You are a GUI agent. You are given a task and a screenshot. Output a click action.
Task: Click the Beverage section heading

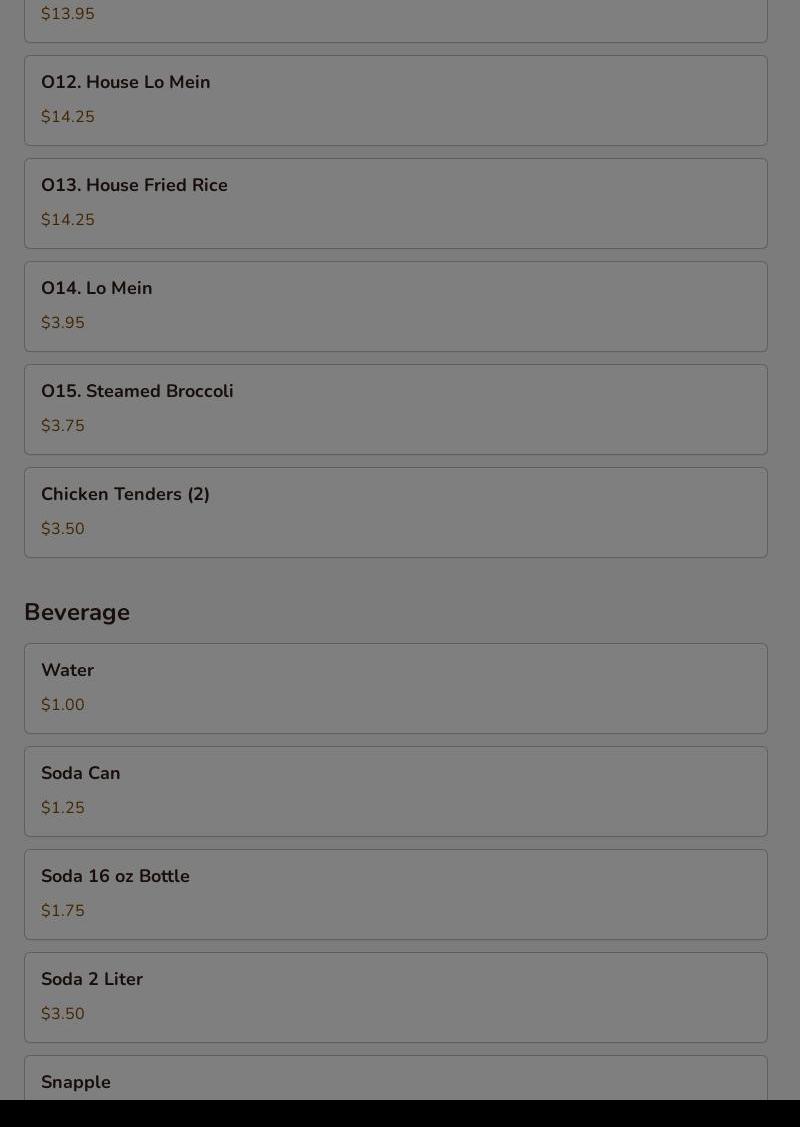(x=77, y=612)
